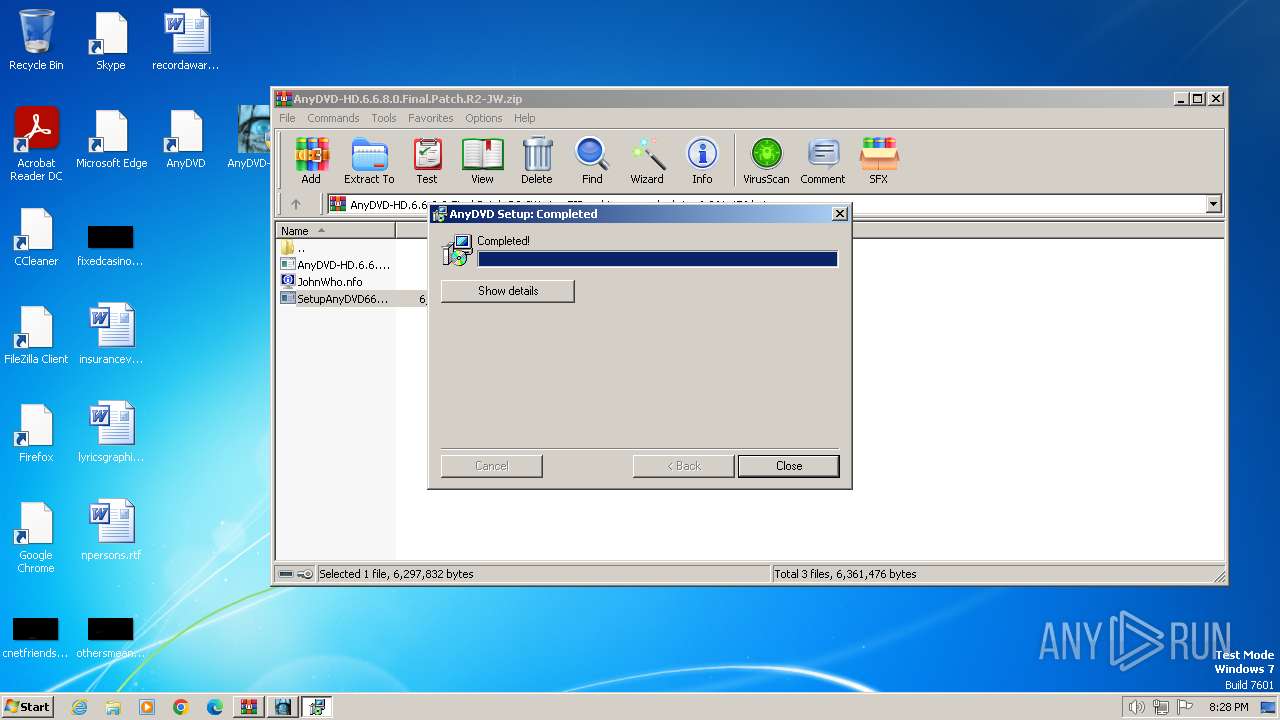
Task: Start VirusScan on the archive
Action: point(766,161)
